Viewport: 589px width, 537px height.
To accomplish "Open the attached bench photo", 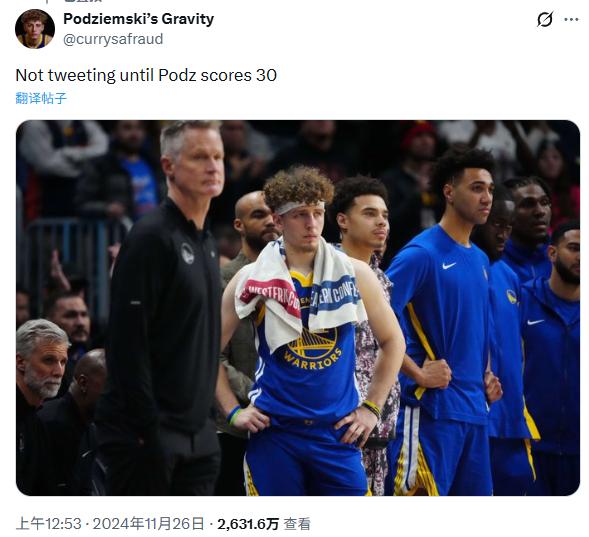I will 298,308.
